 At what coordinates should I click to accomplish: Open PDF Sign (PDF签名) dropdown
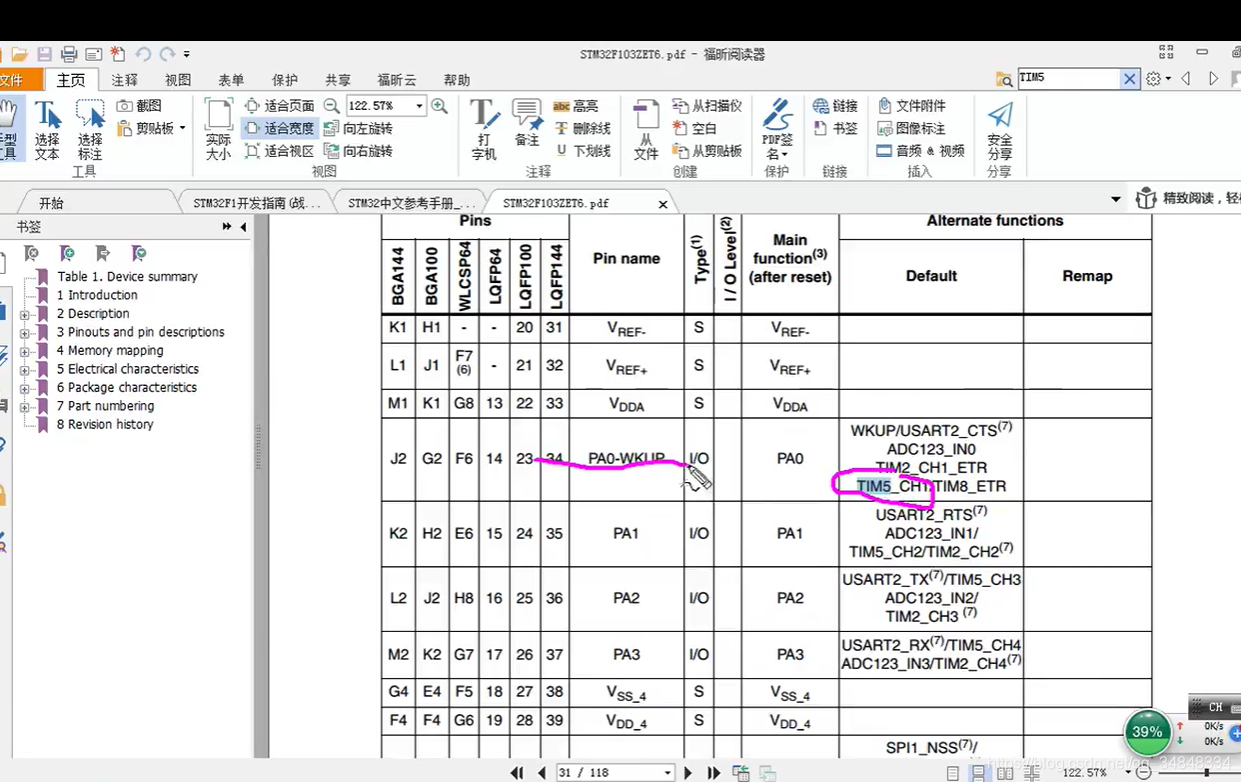coord(777,130)
